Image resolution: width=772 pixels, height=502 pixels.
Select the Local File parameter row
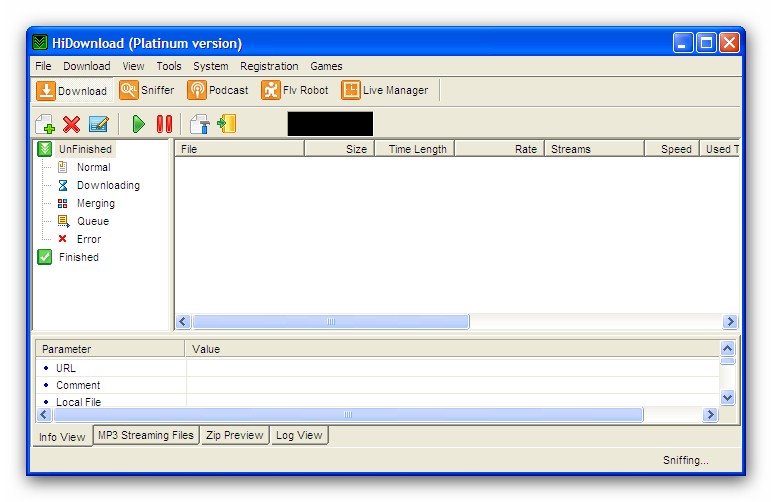(x=378, y=401)
